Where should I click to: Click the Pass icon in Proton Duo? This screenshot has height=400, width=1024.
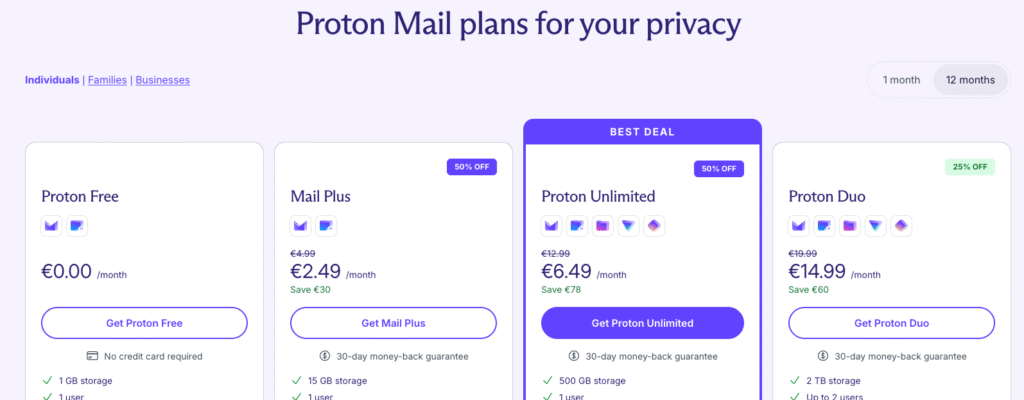tap(902, 226)
